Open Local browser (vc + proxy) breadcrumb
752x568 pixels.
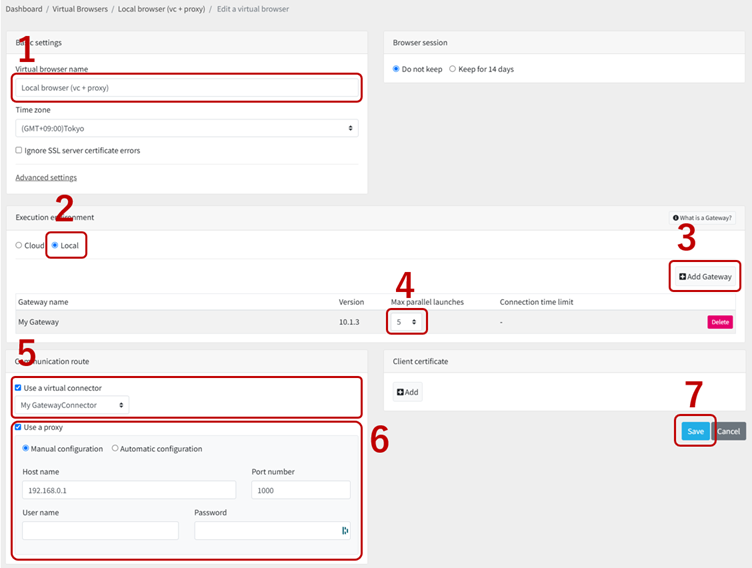coord(162,9)
